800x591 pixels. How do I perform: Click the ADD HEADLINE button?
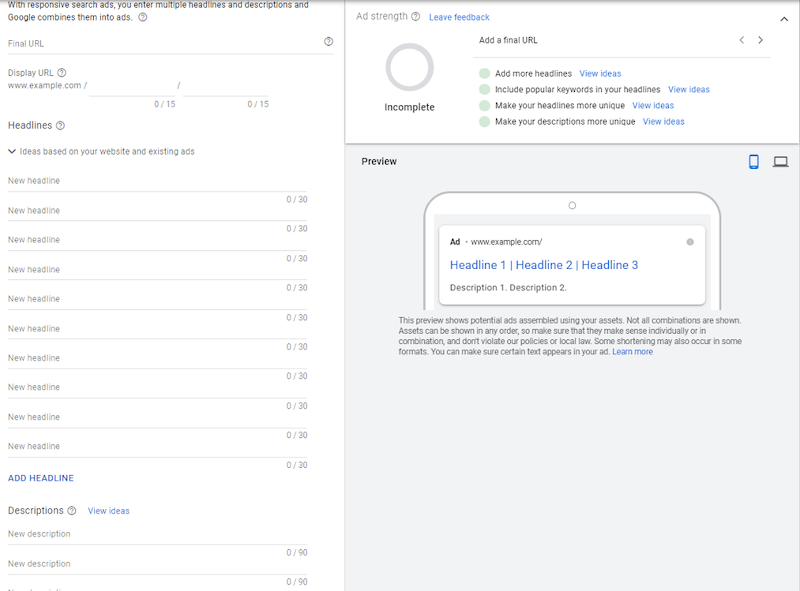39,478
